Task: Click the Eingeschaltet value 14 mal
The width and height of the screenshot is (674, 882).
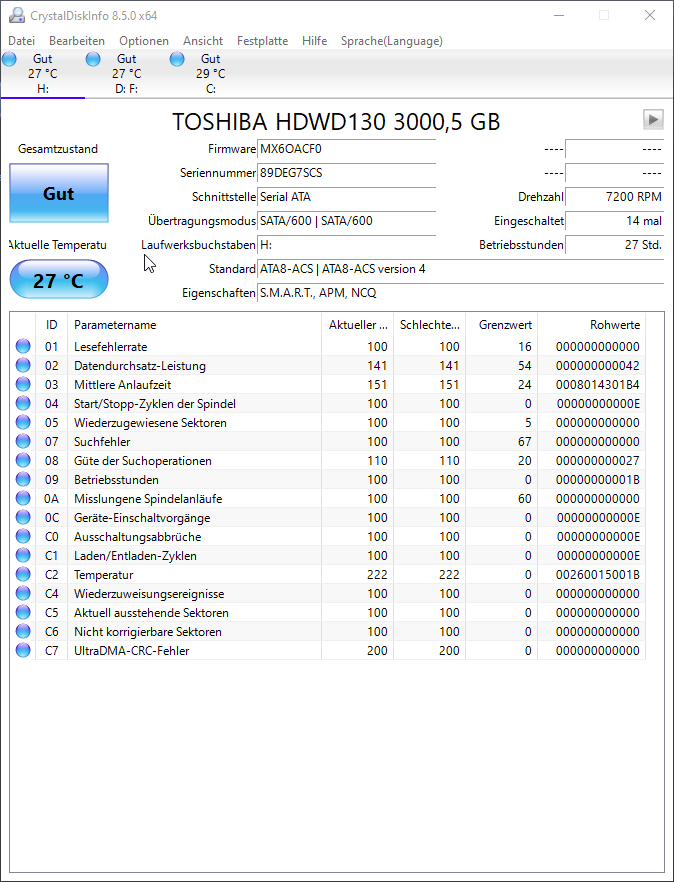Action: pyautogui.click(x=614, y=220)
